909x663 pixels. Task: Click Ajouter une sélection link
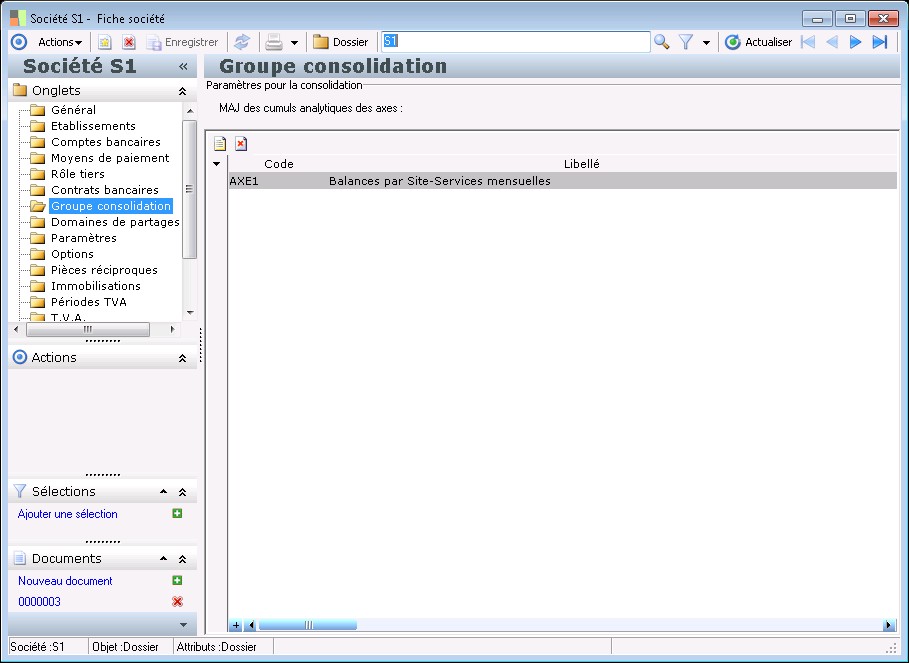pos(67,514)
